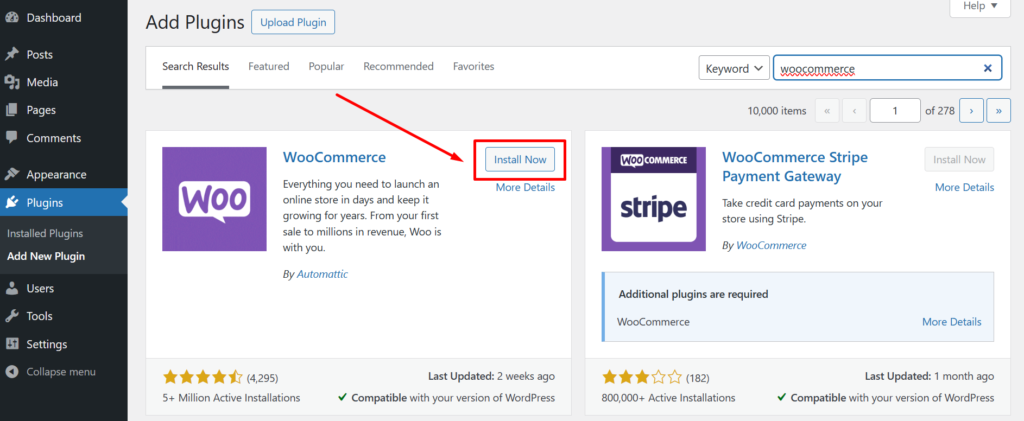Screen dimensions: 1024x421
Task: Open the Keyword search type dropdown
Action: [734, 68]
